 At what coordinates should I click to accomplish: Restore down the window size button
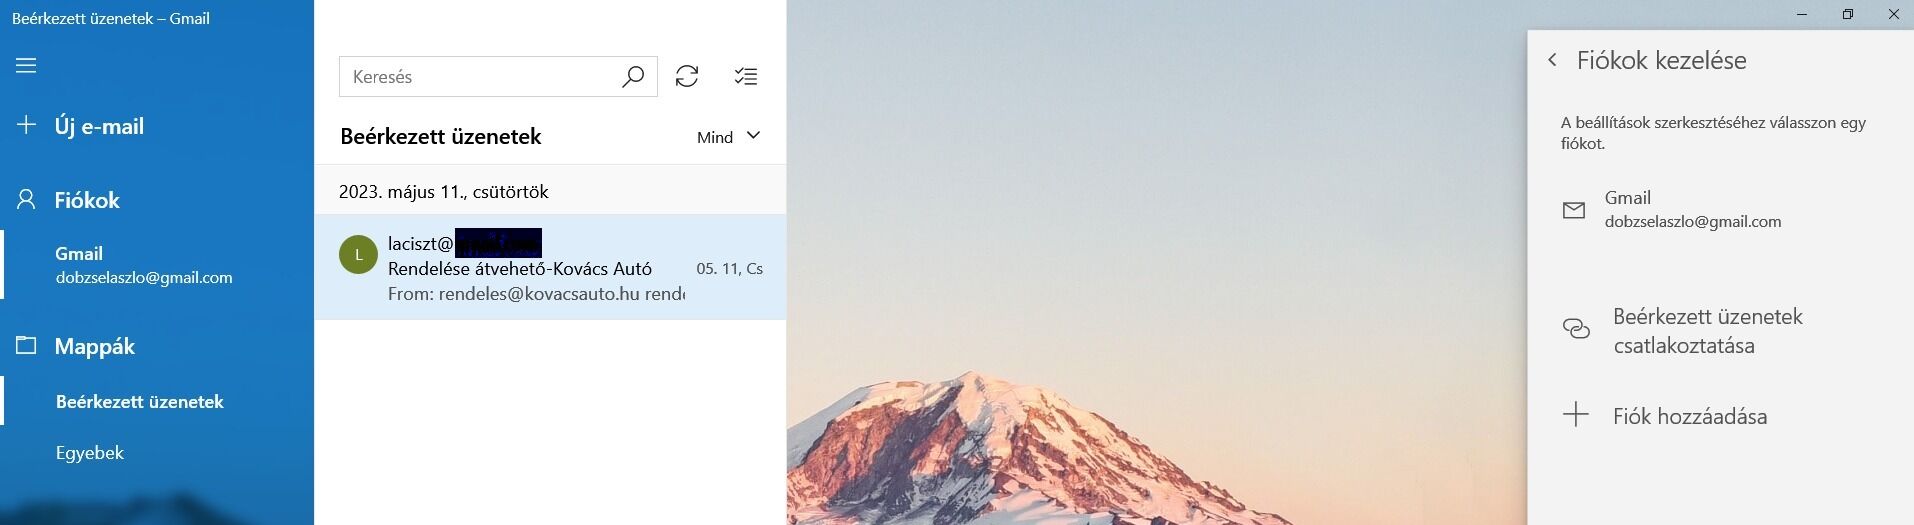coord(1847,14)
